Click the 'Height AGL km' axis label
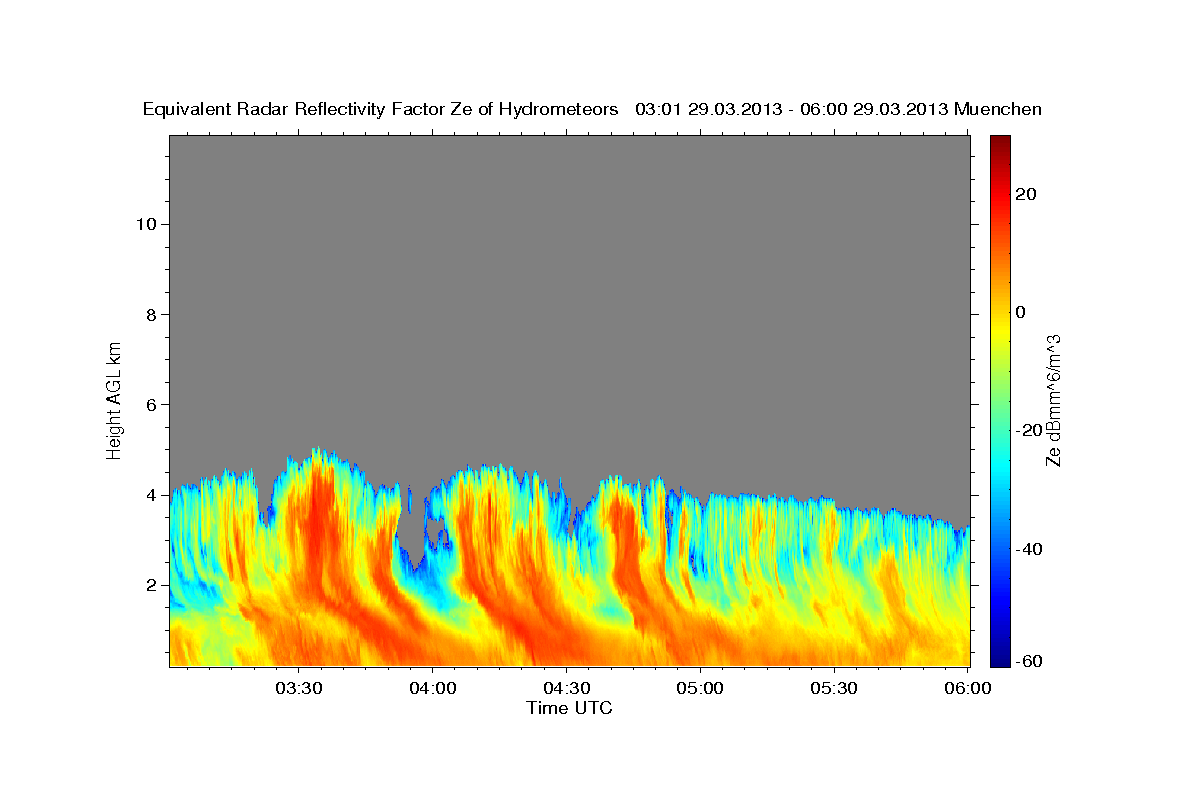This screenshot has height=800, width=1200. [x=115, y=399]
